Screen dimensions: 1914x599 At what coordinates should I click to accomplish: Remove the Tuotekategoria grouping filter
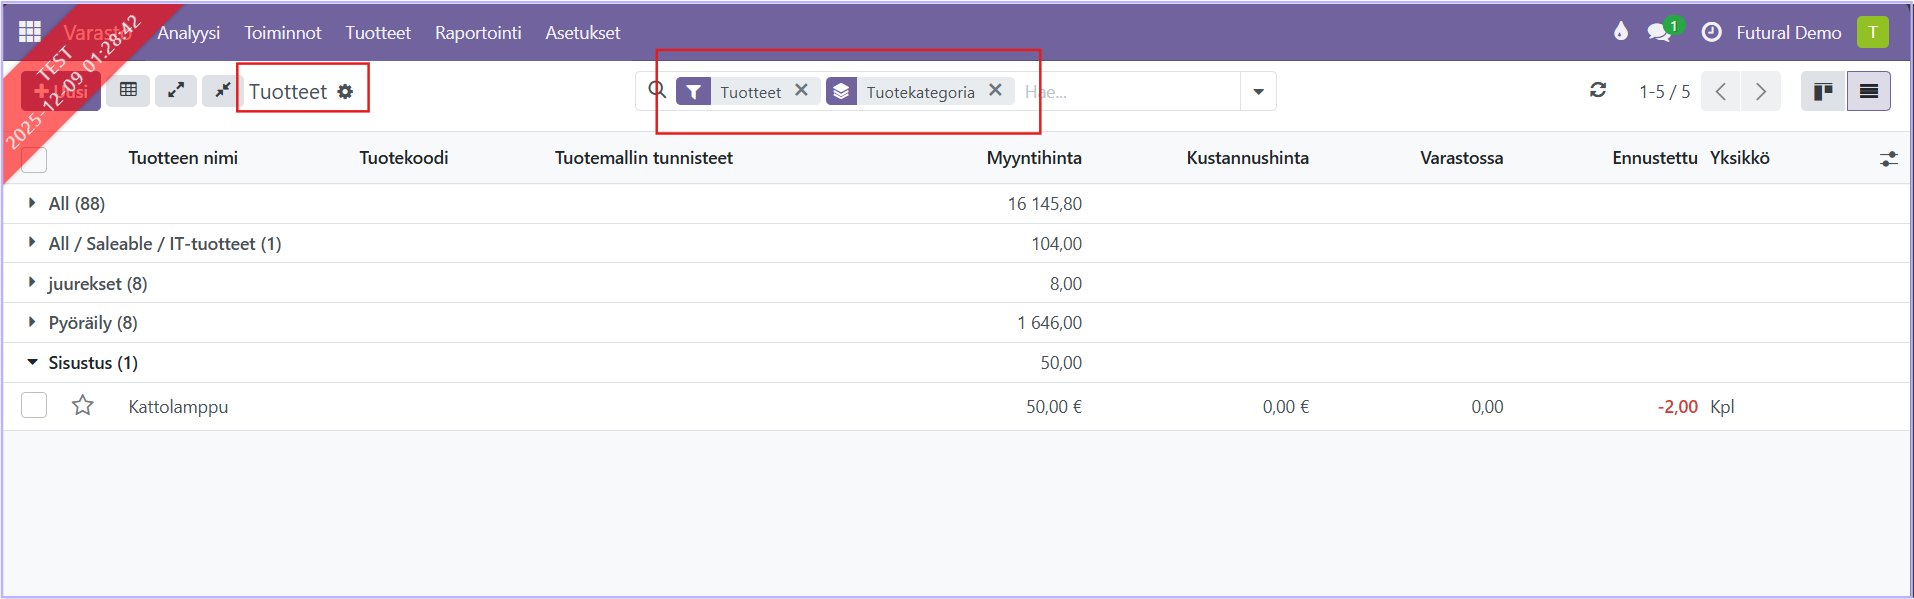coord(995,90)
